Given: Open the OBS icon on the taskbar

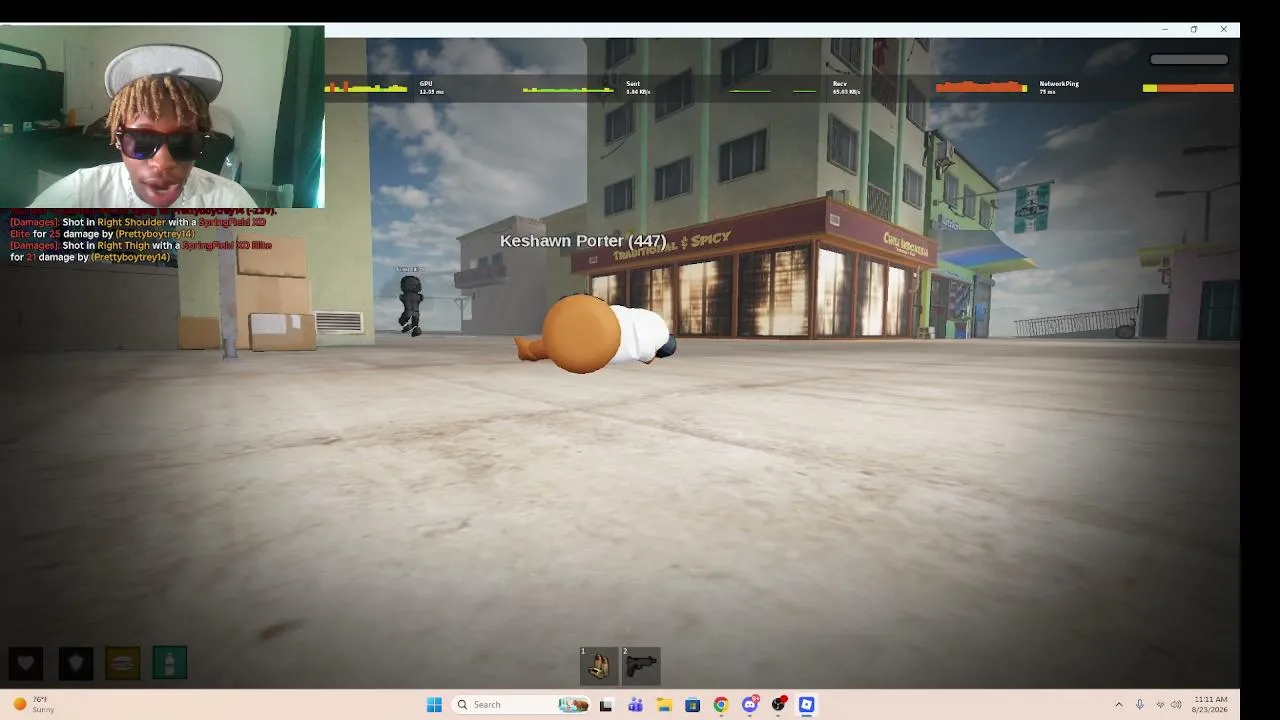Looking at the screenshot, I should [779, 705].
